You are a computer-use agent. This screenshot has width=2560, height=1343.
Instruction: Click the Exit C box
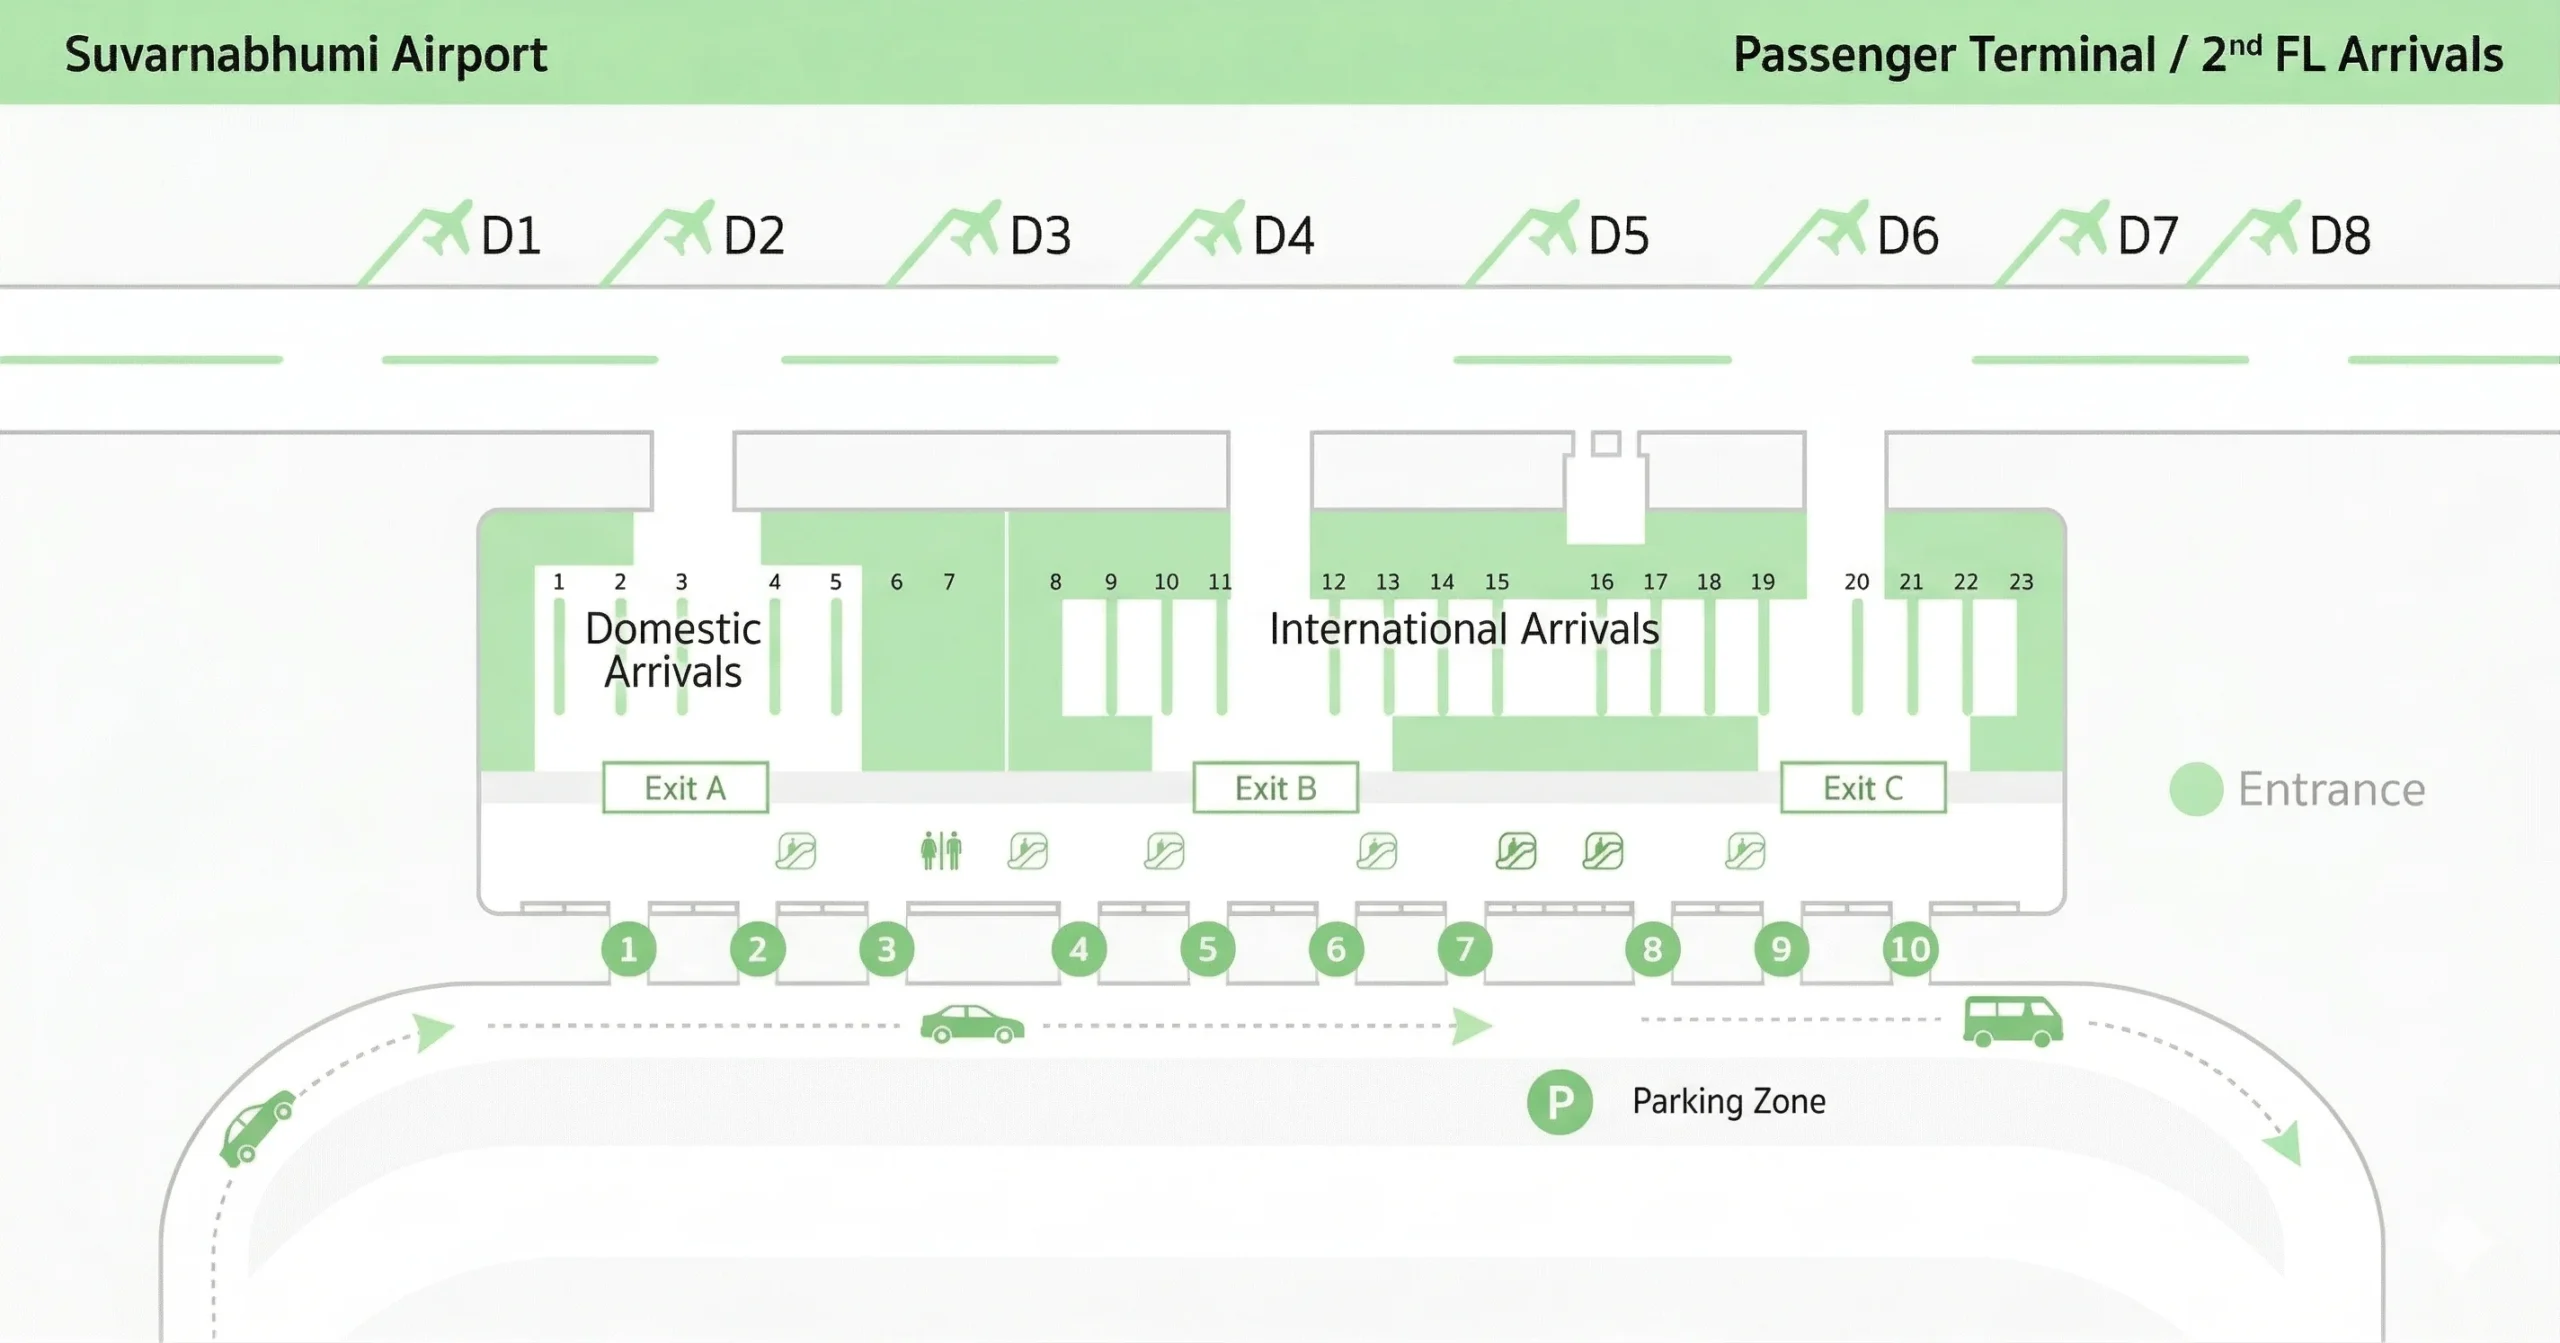tap(1863, 788)
